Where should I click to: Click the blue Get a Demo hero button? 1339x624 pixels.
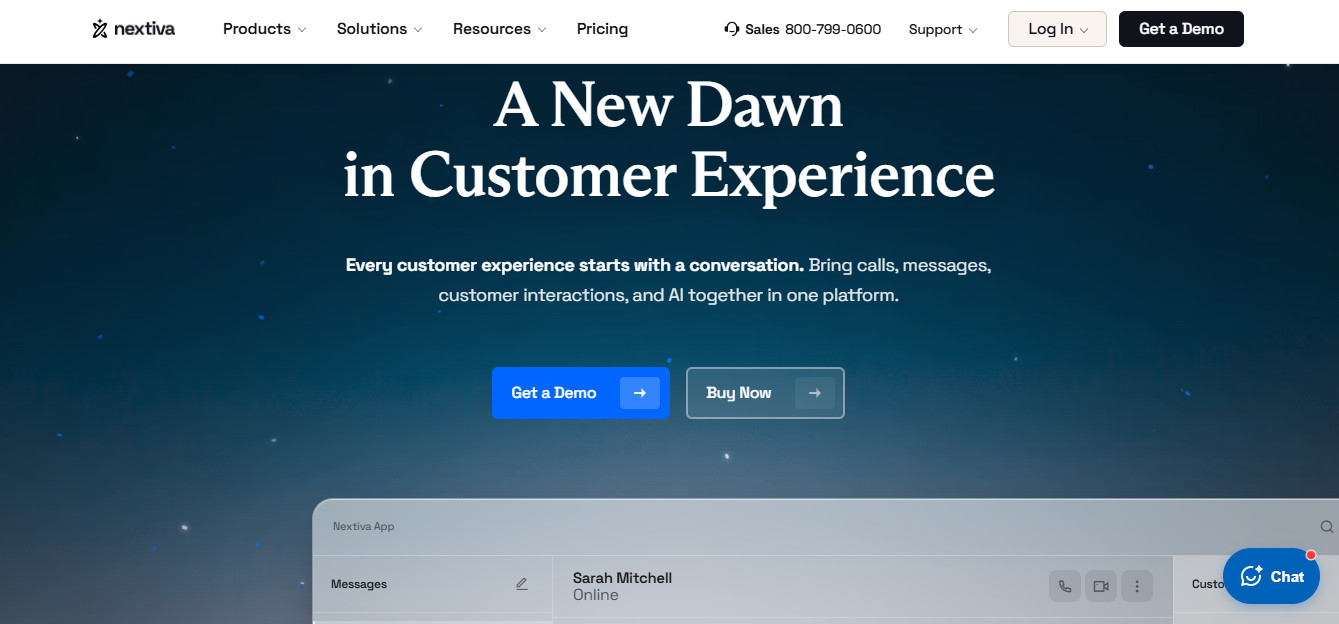point(581,393)
